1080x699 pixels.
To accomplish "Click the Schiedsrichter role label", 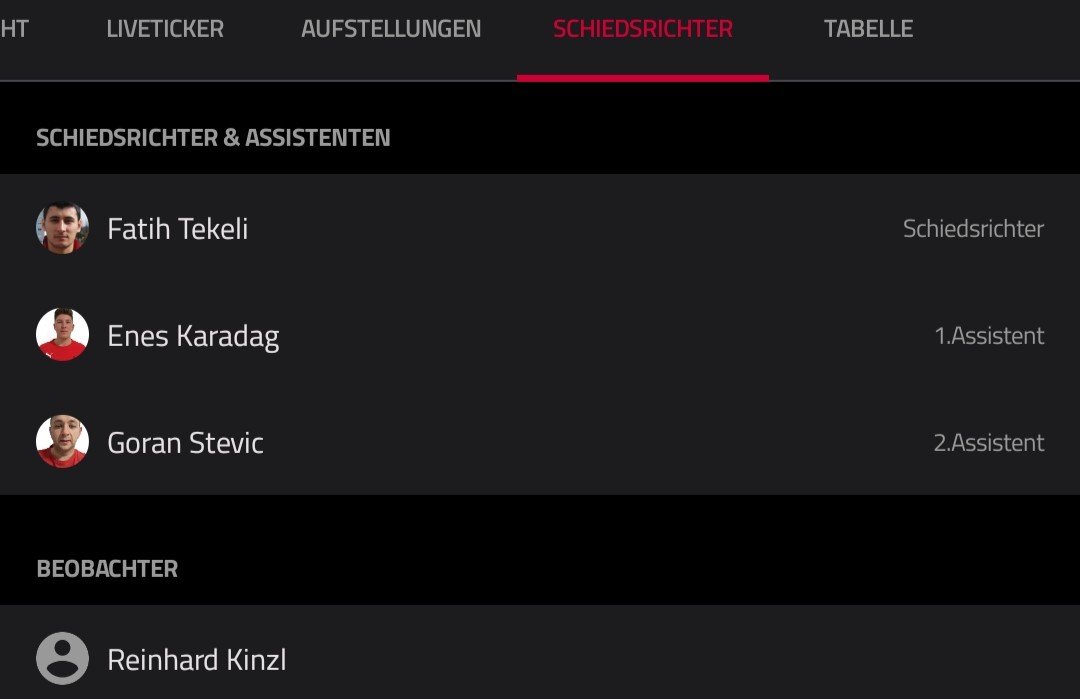I will point(973,229).
